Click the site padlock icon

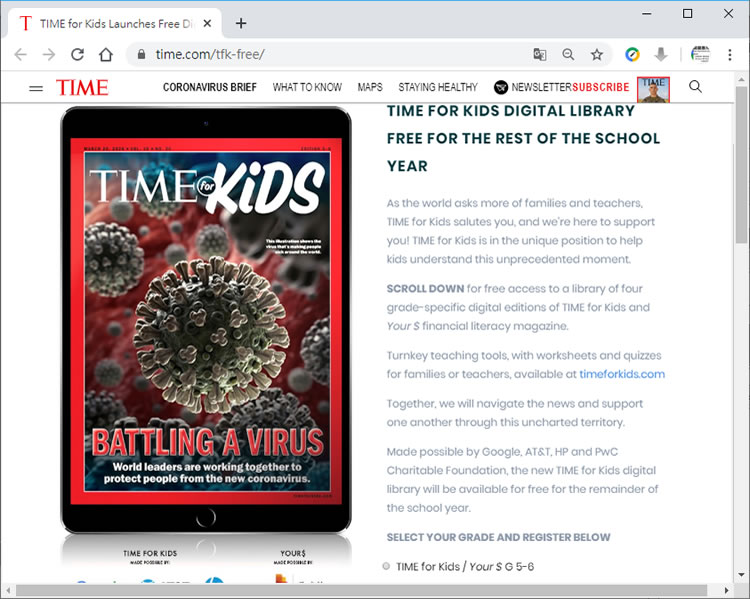[141, 55]
